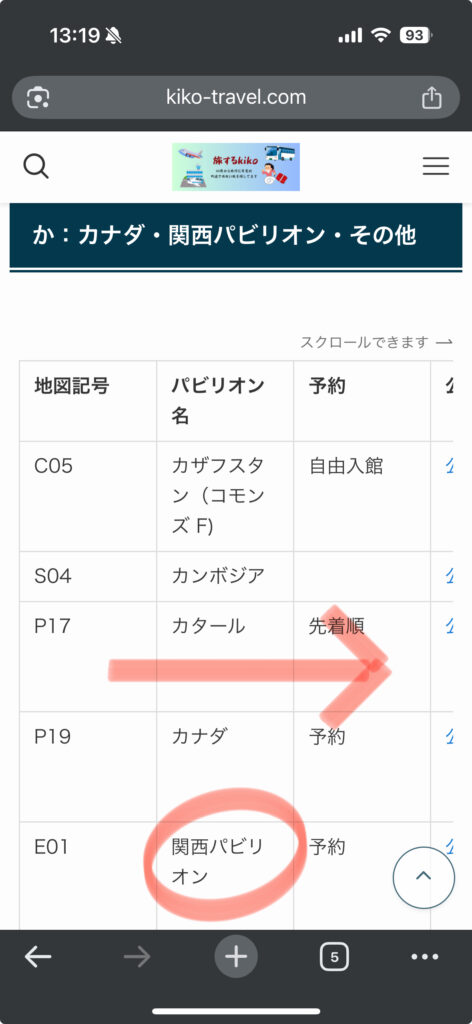The image size is (472, 1024).
Task: Tap the Google Lens camera icon in address bar
Action: click(x=38, y=98)
